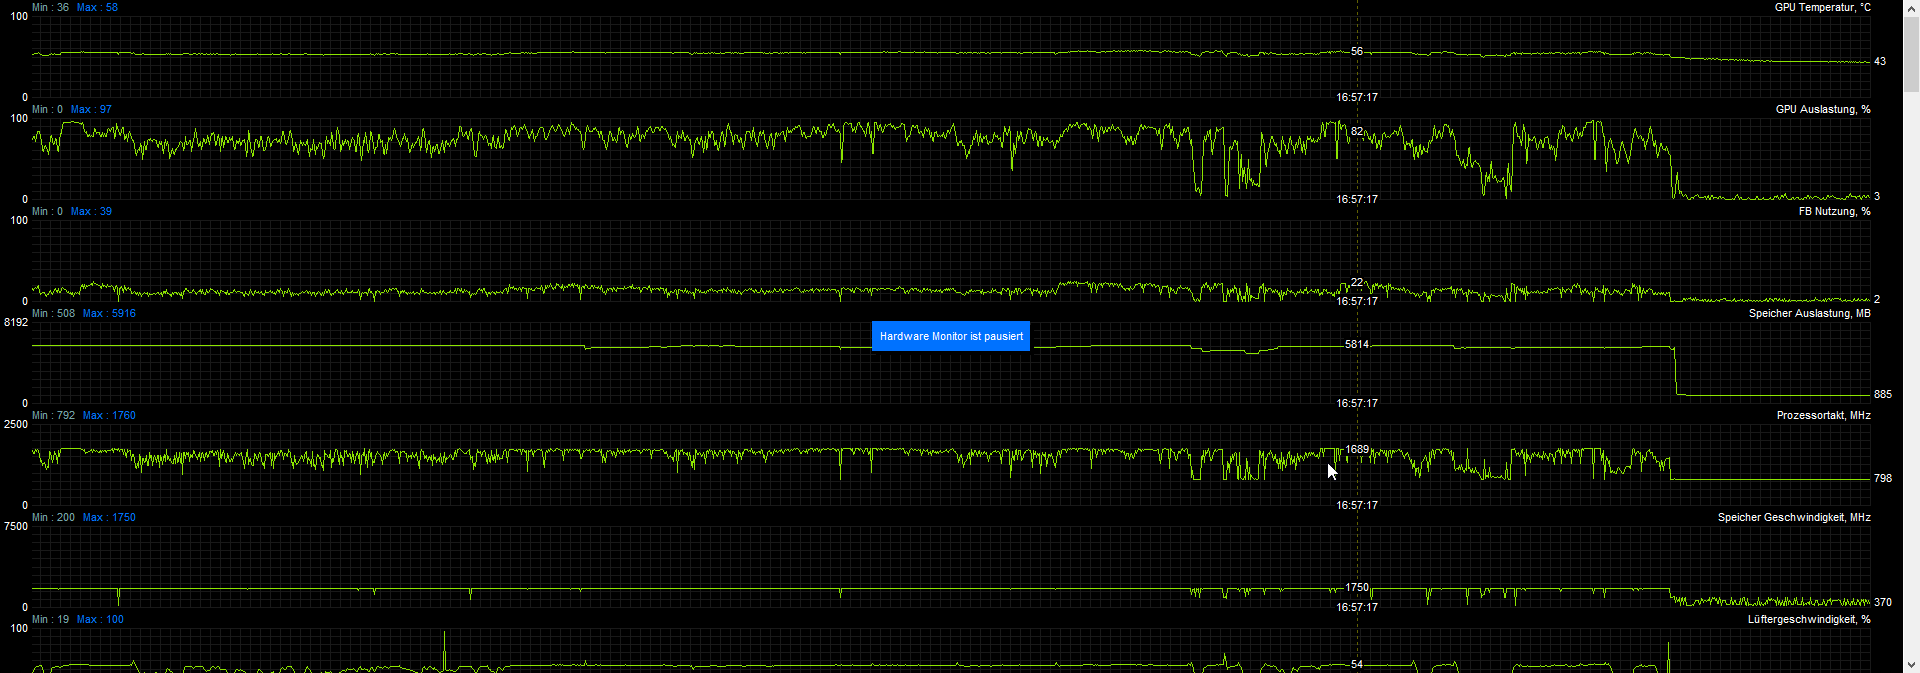Image resolution: width=1920 pixels, height=673 pixels.
Task: Click the vertical scrollbar thumb
Action: 1911,54
